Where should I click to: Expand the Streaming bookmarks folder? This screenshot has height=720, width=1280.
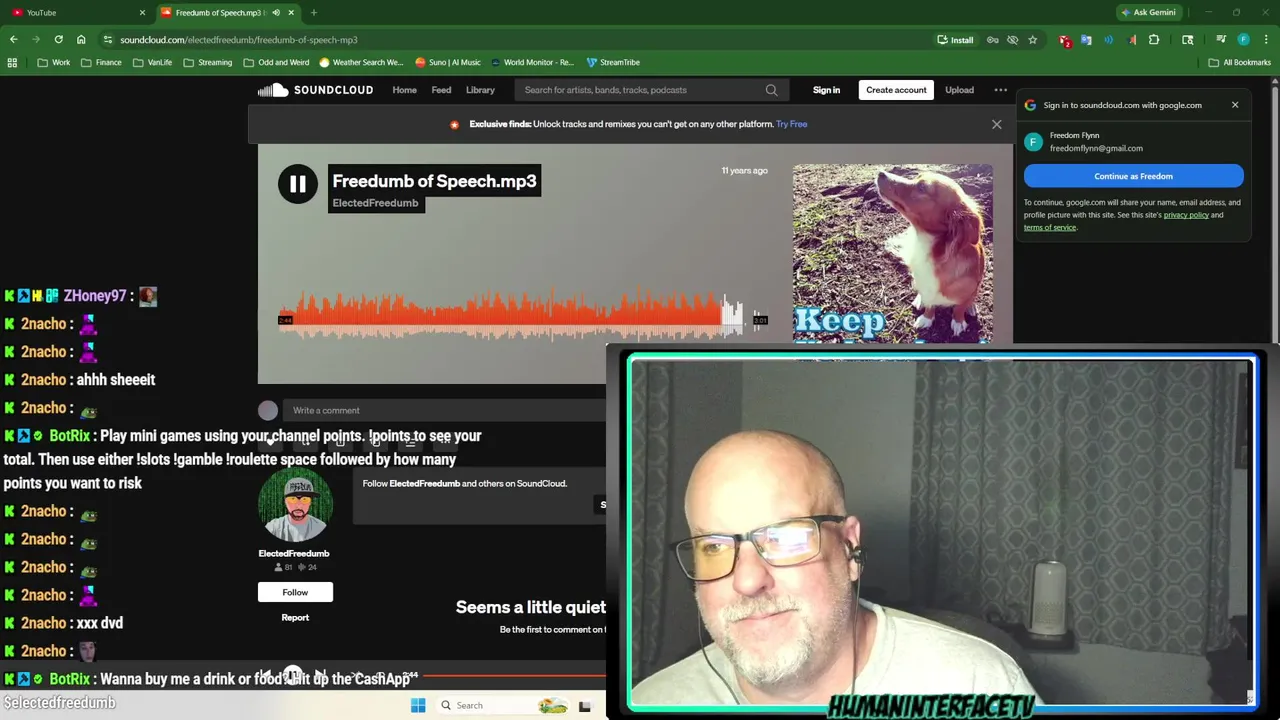click(x=207, y=62)
